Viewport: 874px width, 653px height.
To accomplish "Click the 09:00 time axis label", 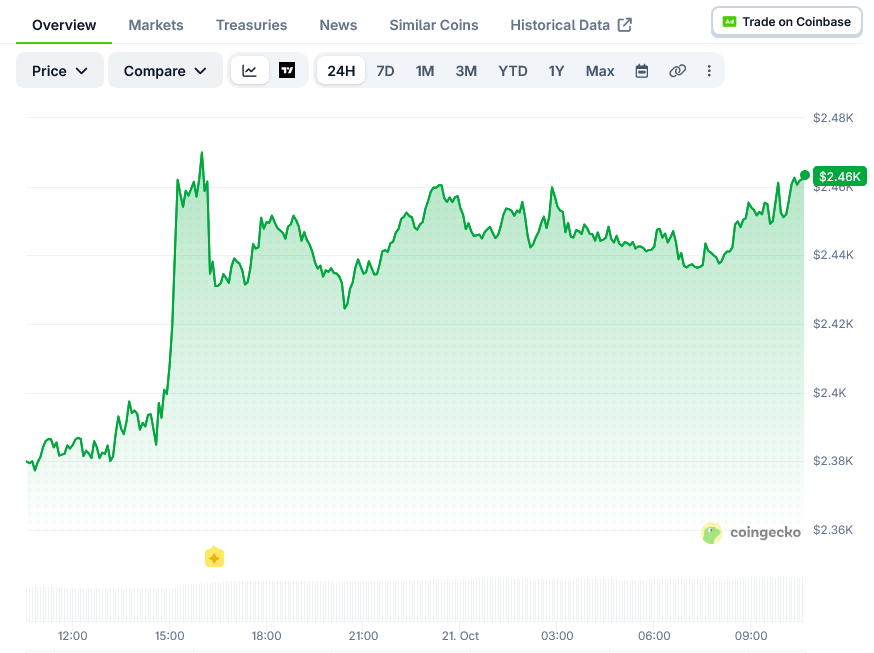I will tap(751, 636).
